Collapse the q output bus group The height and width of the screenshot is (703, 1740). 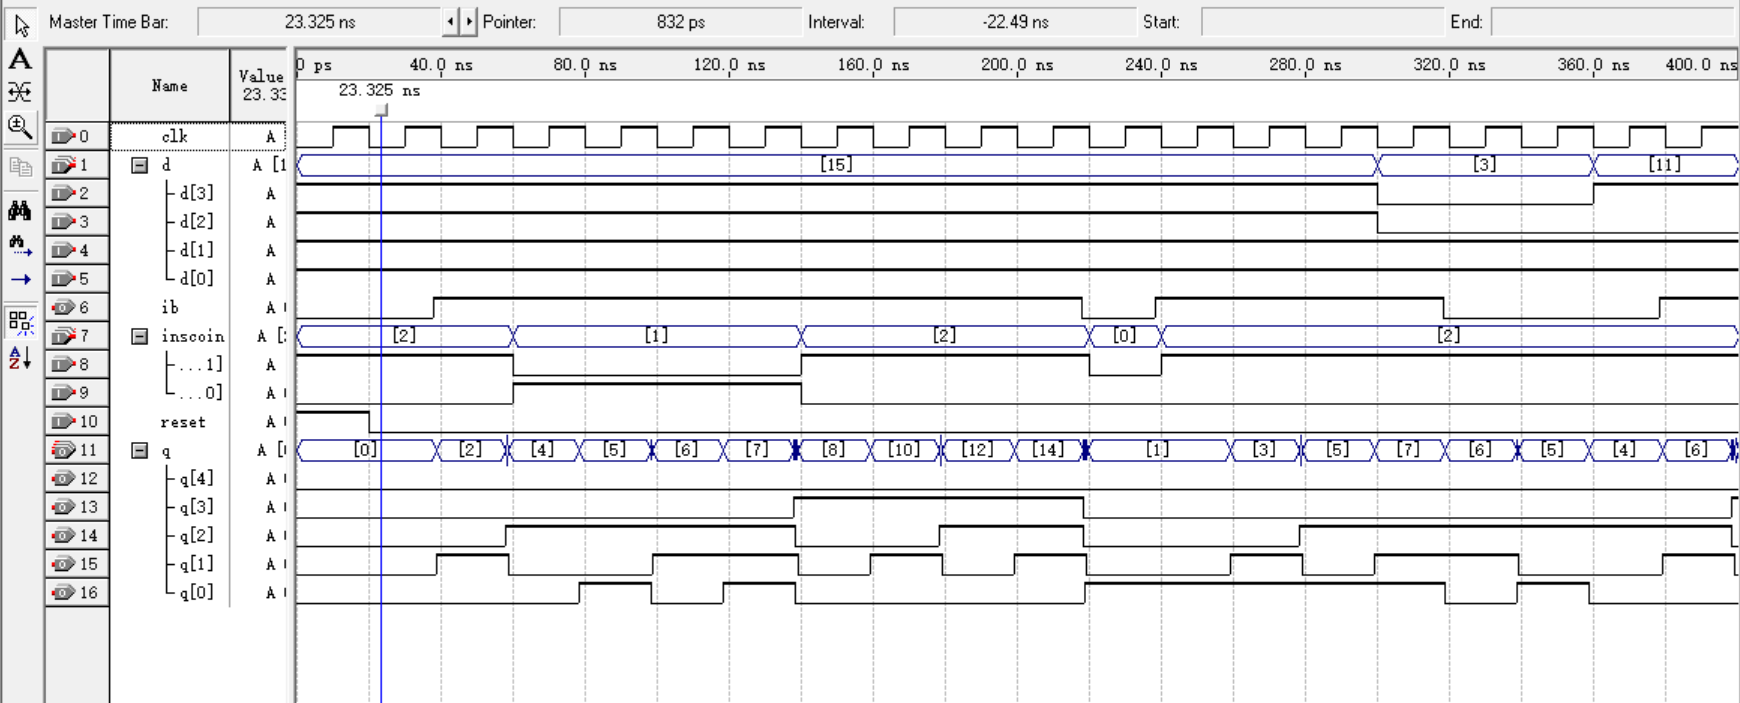[x=140, y=451]
